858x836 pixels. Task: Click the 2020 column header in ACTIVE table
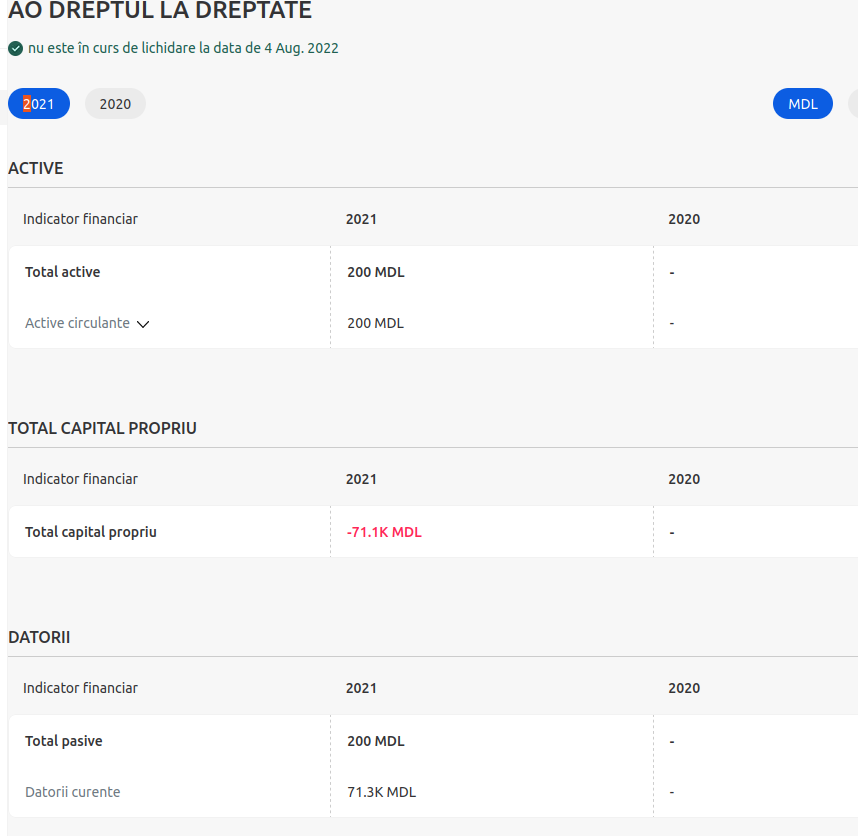click(684, 219)
